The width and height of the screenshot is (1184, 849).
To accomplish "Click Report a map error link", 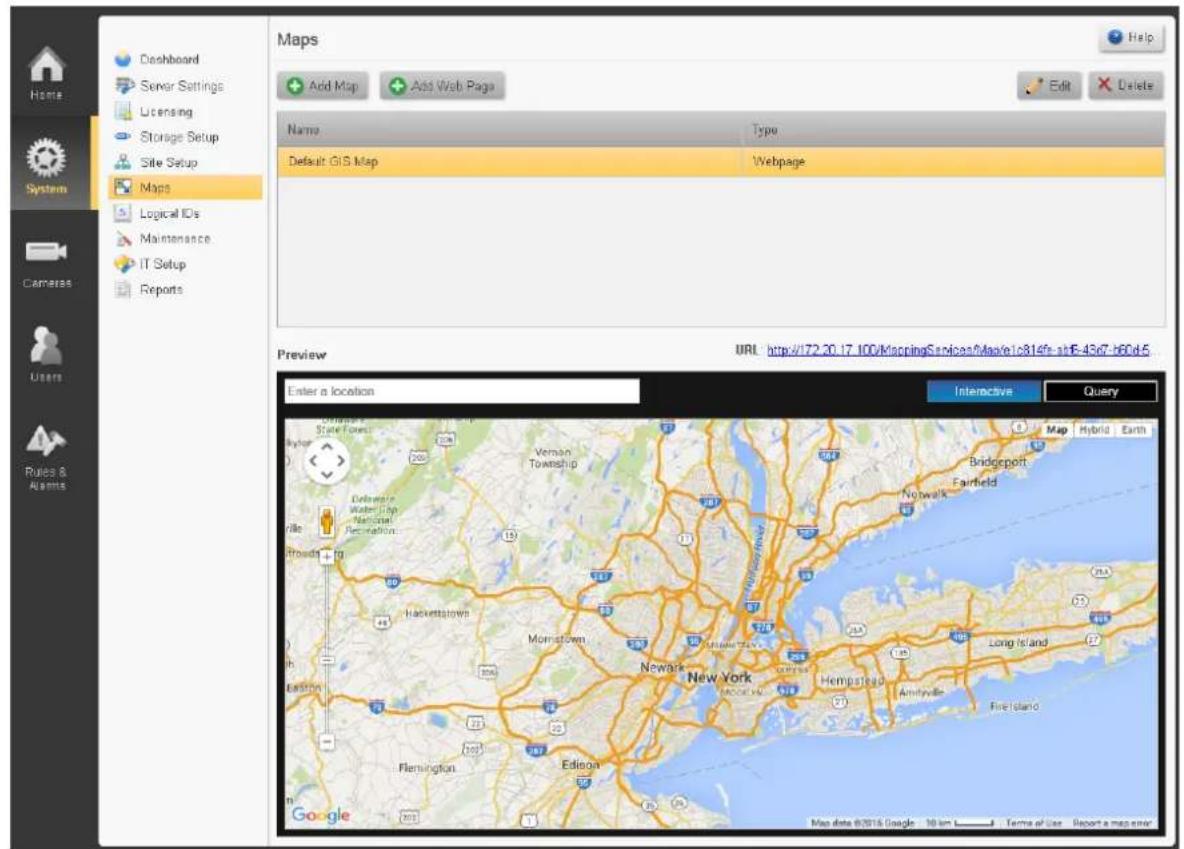I will (x=1112, y=823).
